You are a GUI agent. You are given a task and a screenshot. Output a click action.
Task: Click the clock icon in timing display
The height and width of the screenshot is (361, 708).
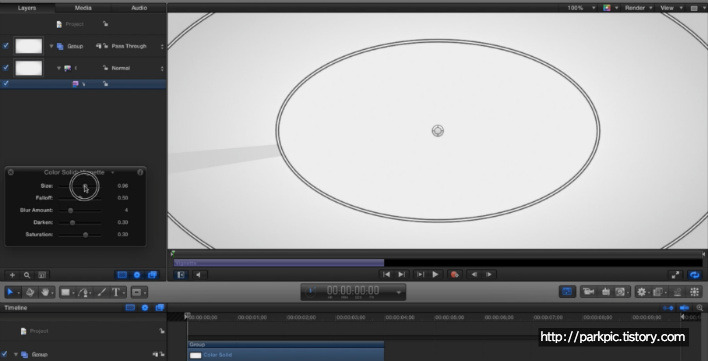311,292
